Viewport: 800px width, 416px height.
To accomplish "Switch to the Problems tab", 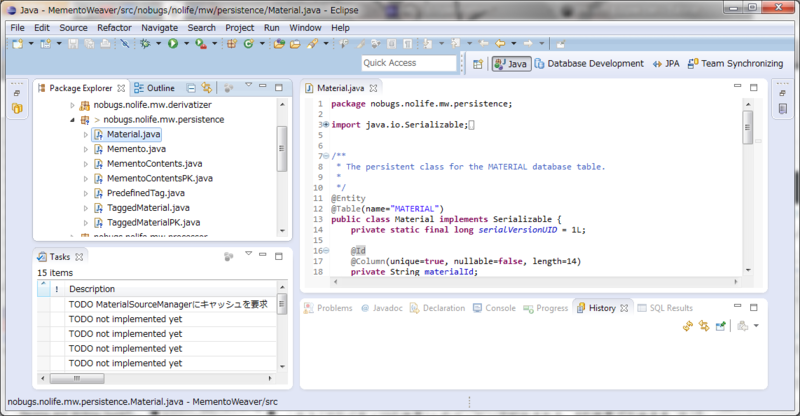I will (x=329, y=308).
